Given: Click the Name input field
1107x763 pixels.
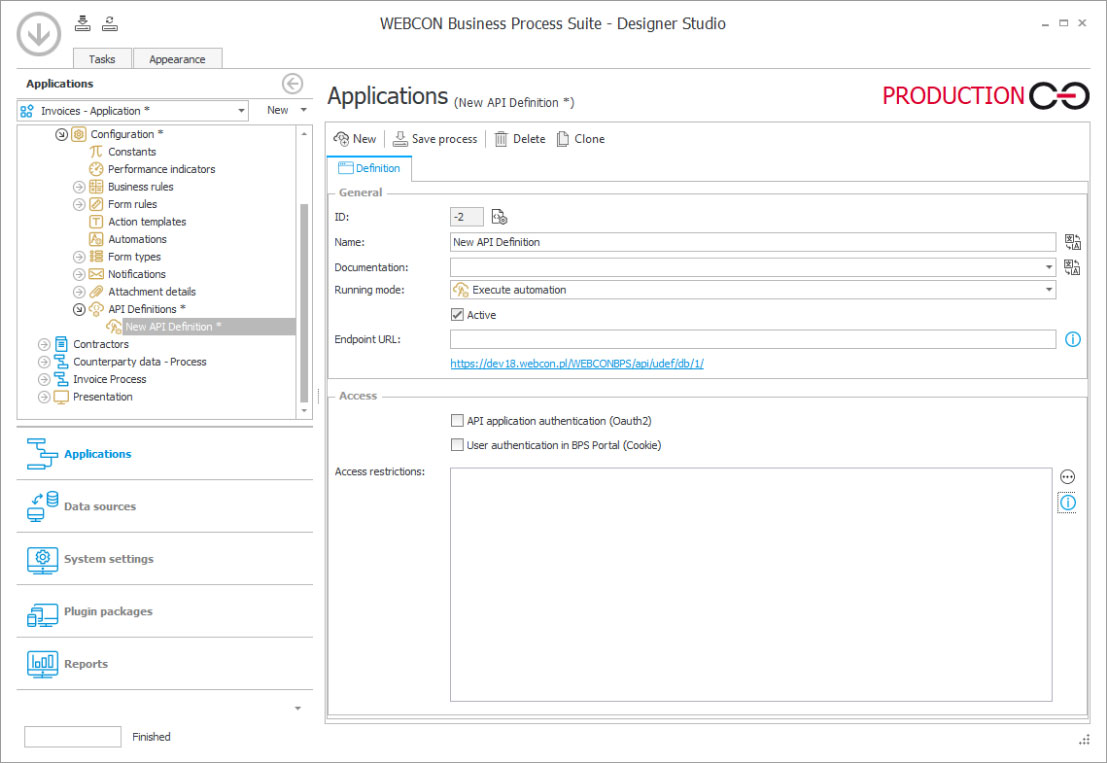Looking at the screenshot, I should [753, 242].
